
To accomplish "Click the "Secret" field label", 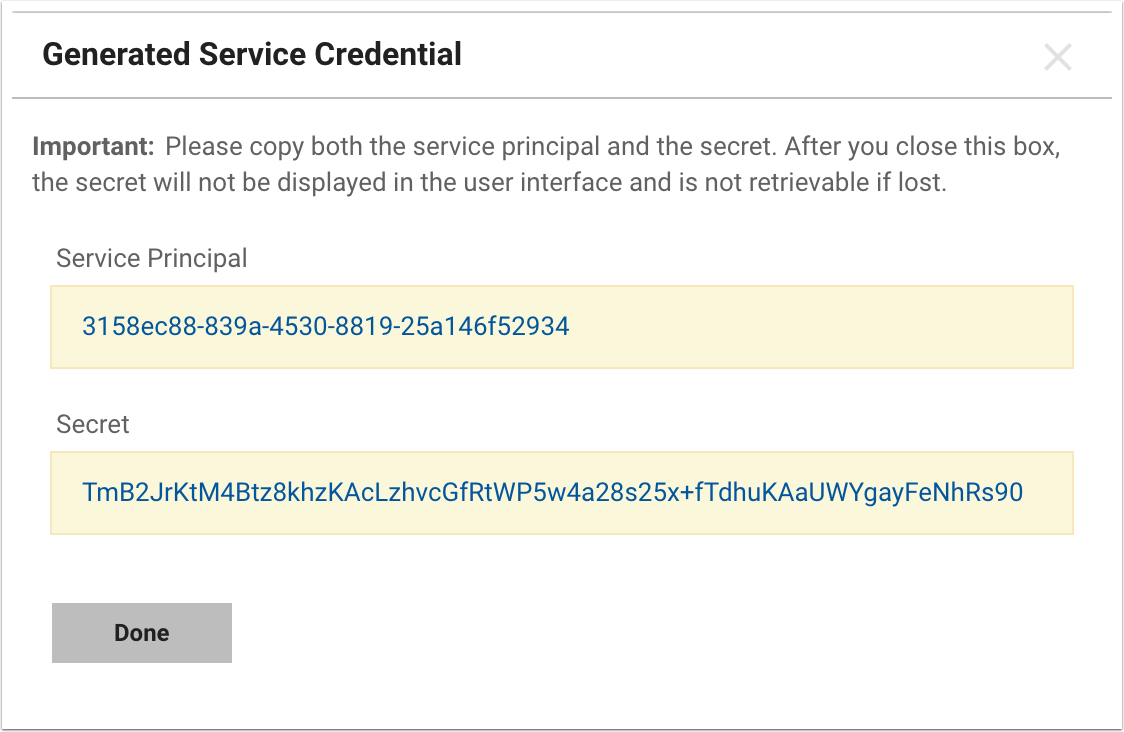I will pyautogui.click(x=93, y=424).
